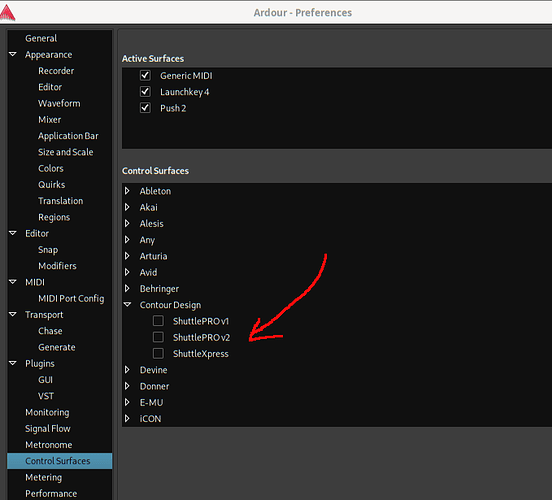Expand the Behringer surfaces triangle
This screenshot has width=552, height=500.
[127, 288]
